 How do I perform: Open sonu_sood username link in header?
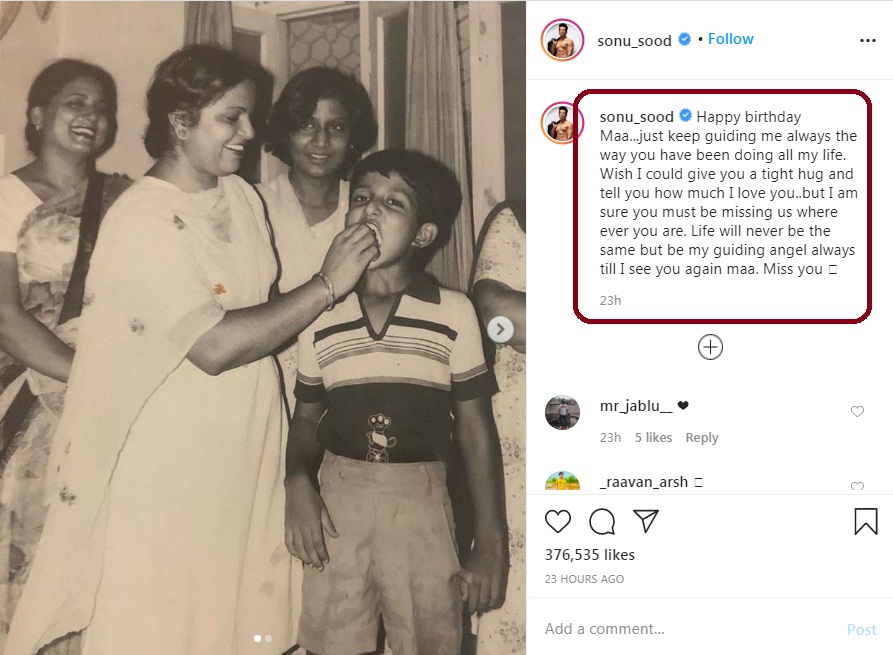tap(635, 40)
